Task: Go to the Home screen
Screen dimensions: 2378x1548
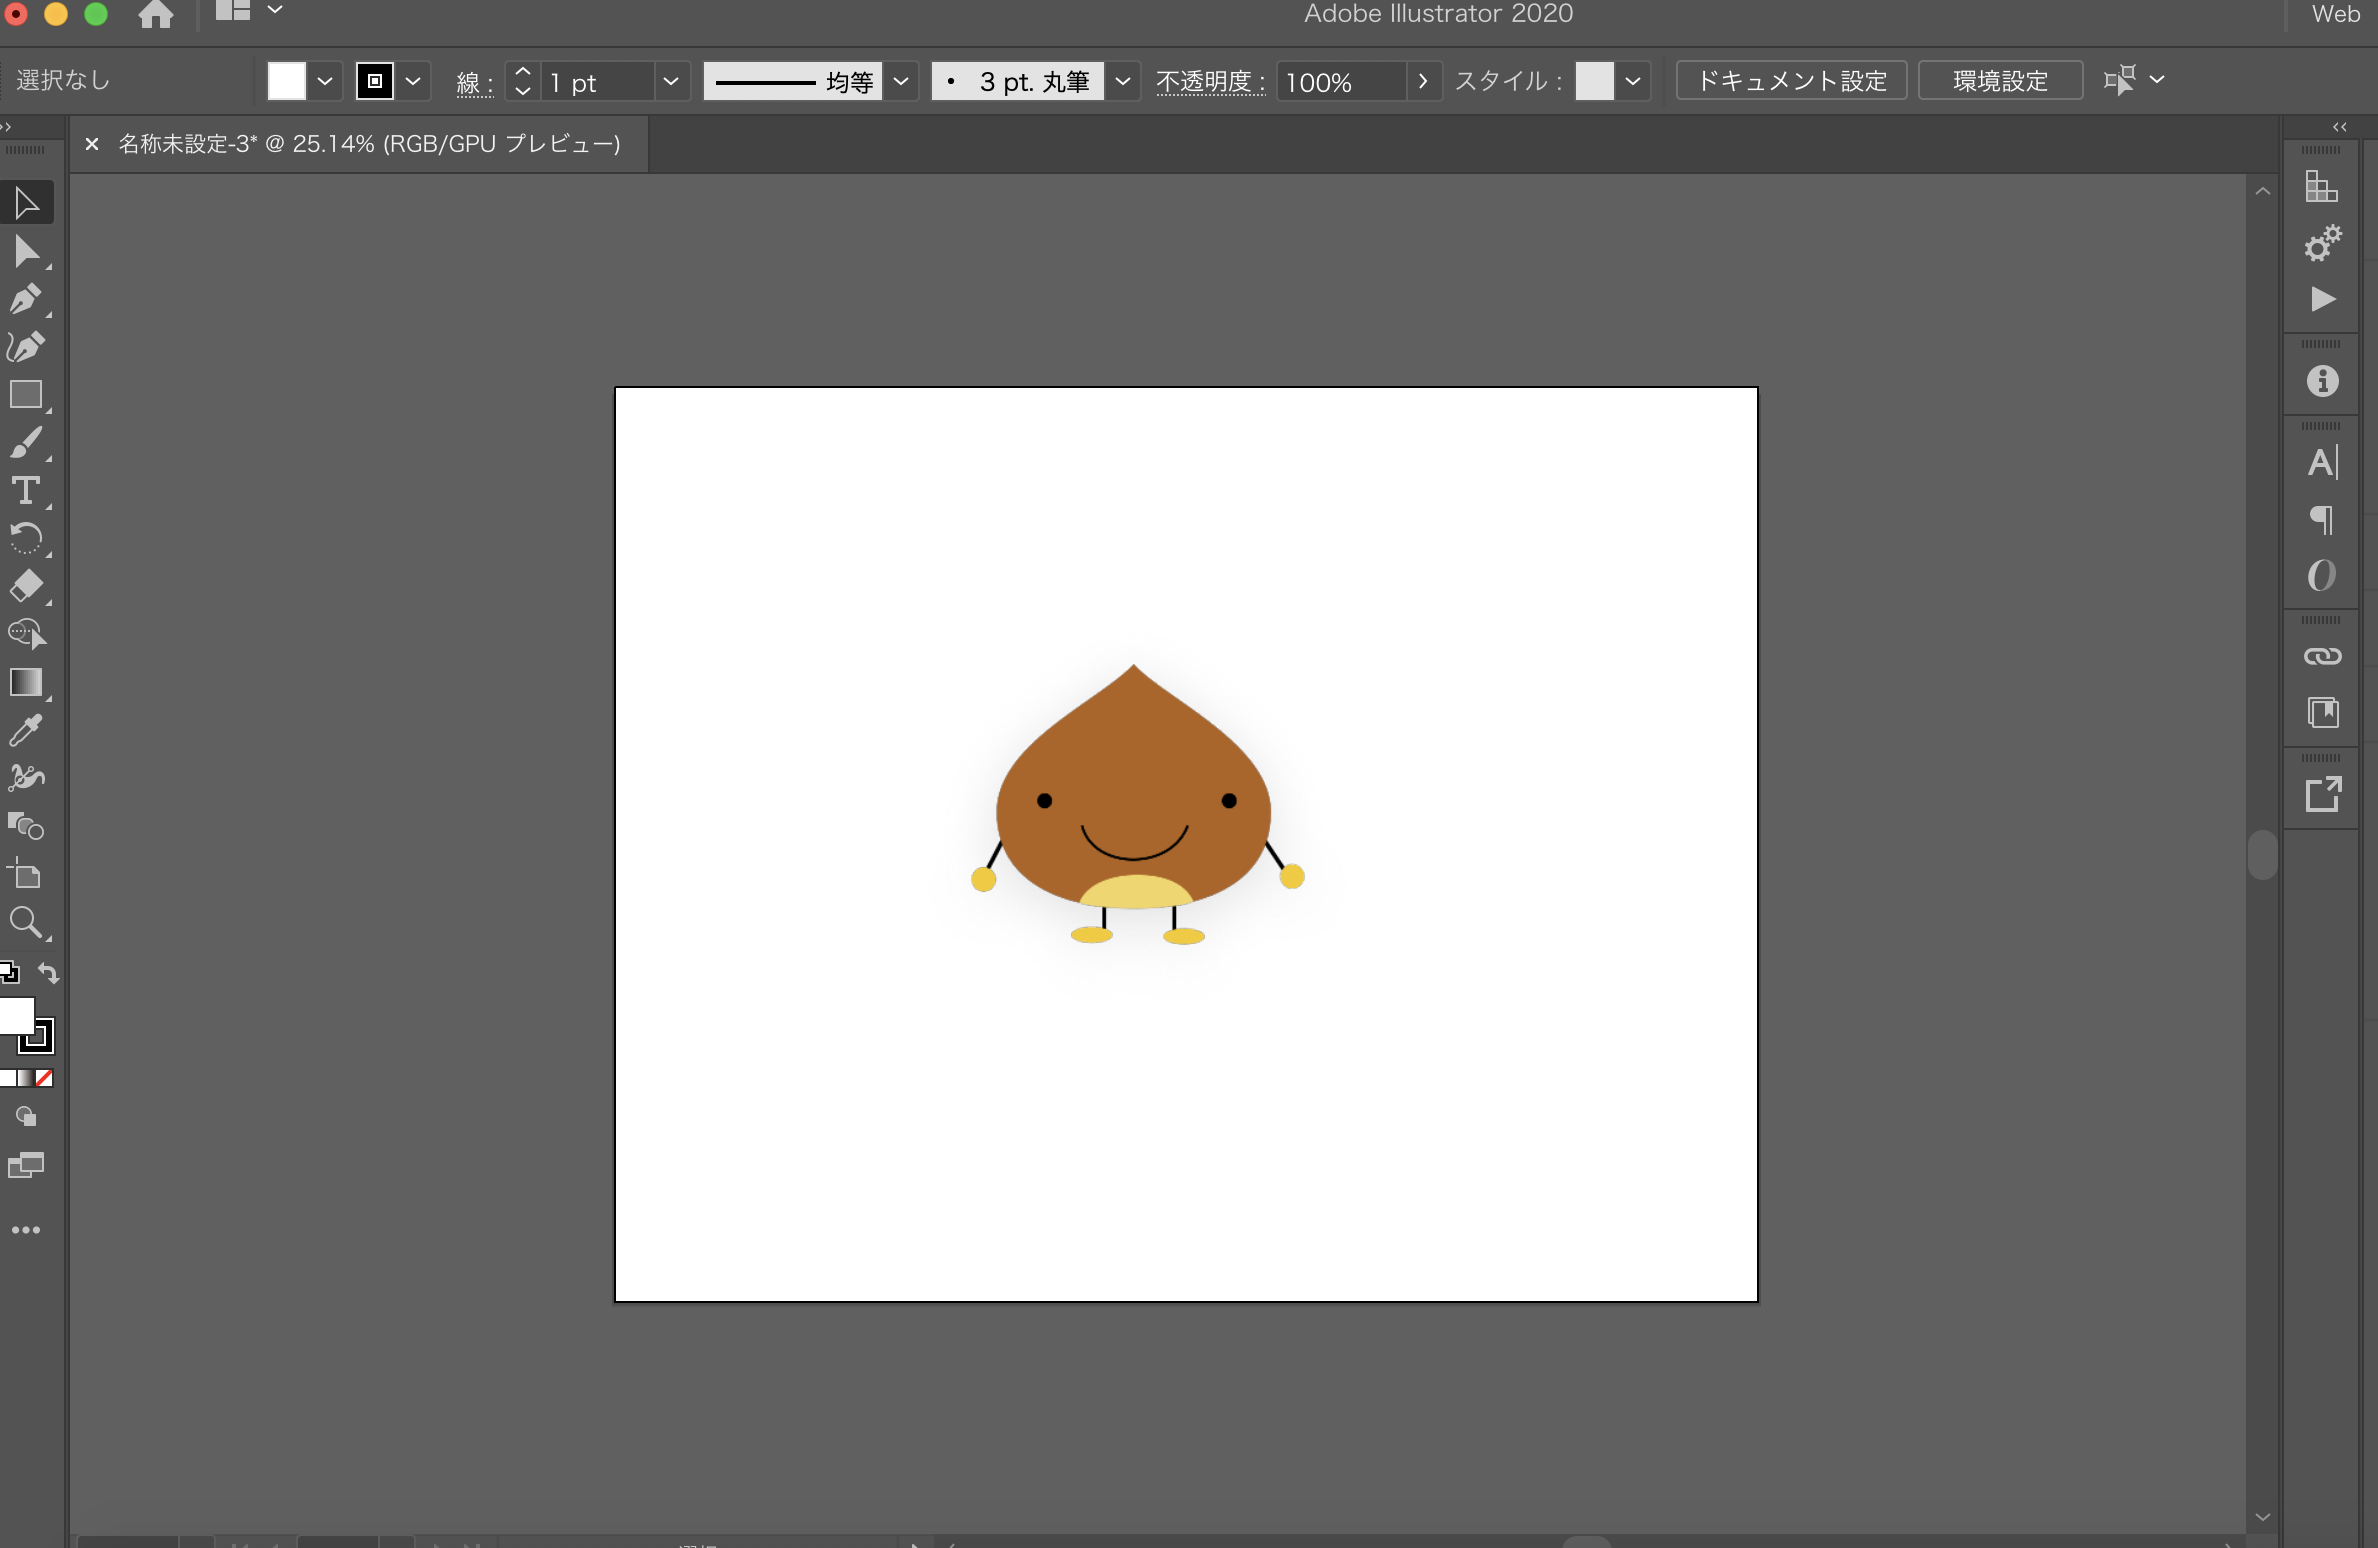Action: tap(155, 14)
